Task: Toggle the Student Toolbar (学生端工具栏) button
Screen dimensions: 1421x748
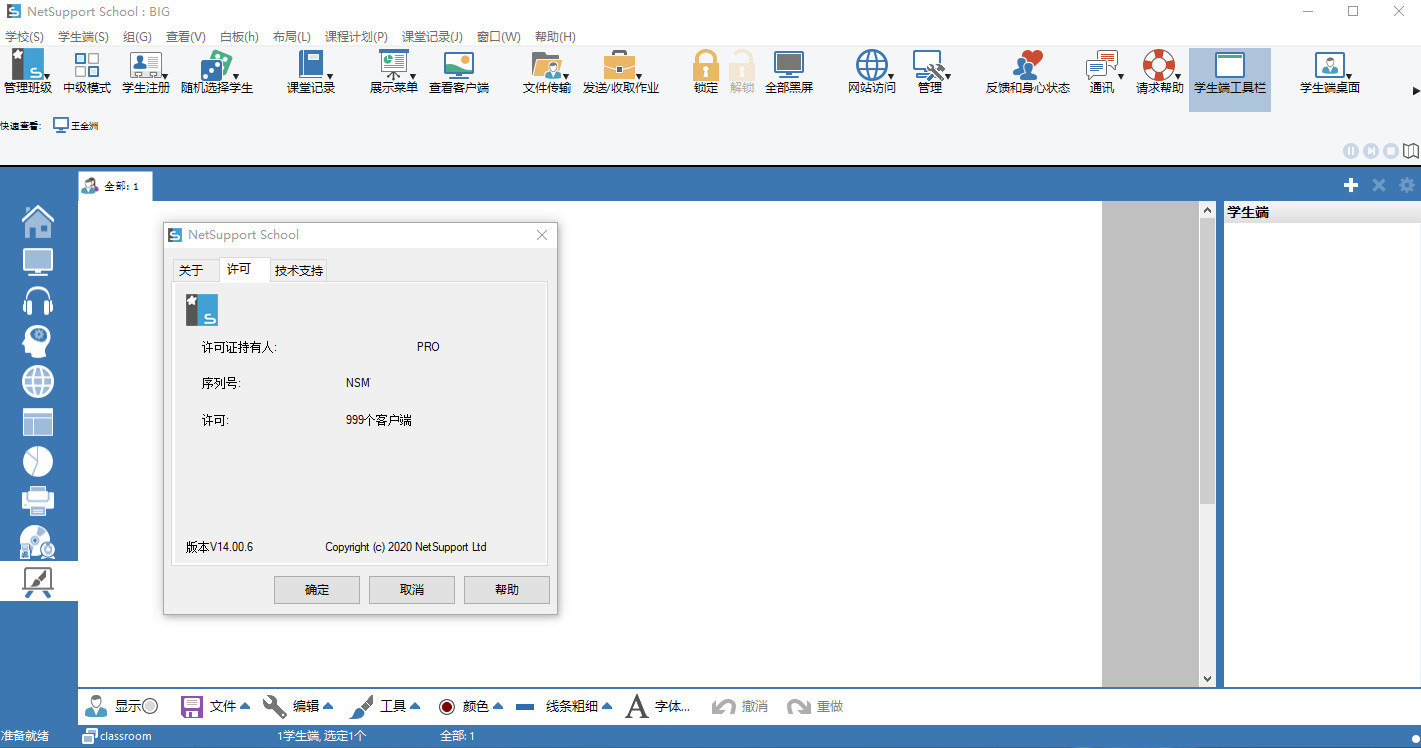Action: [1229, 72]
